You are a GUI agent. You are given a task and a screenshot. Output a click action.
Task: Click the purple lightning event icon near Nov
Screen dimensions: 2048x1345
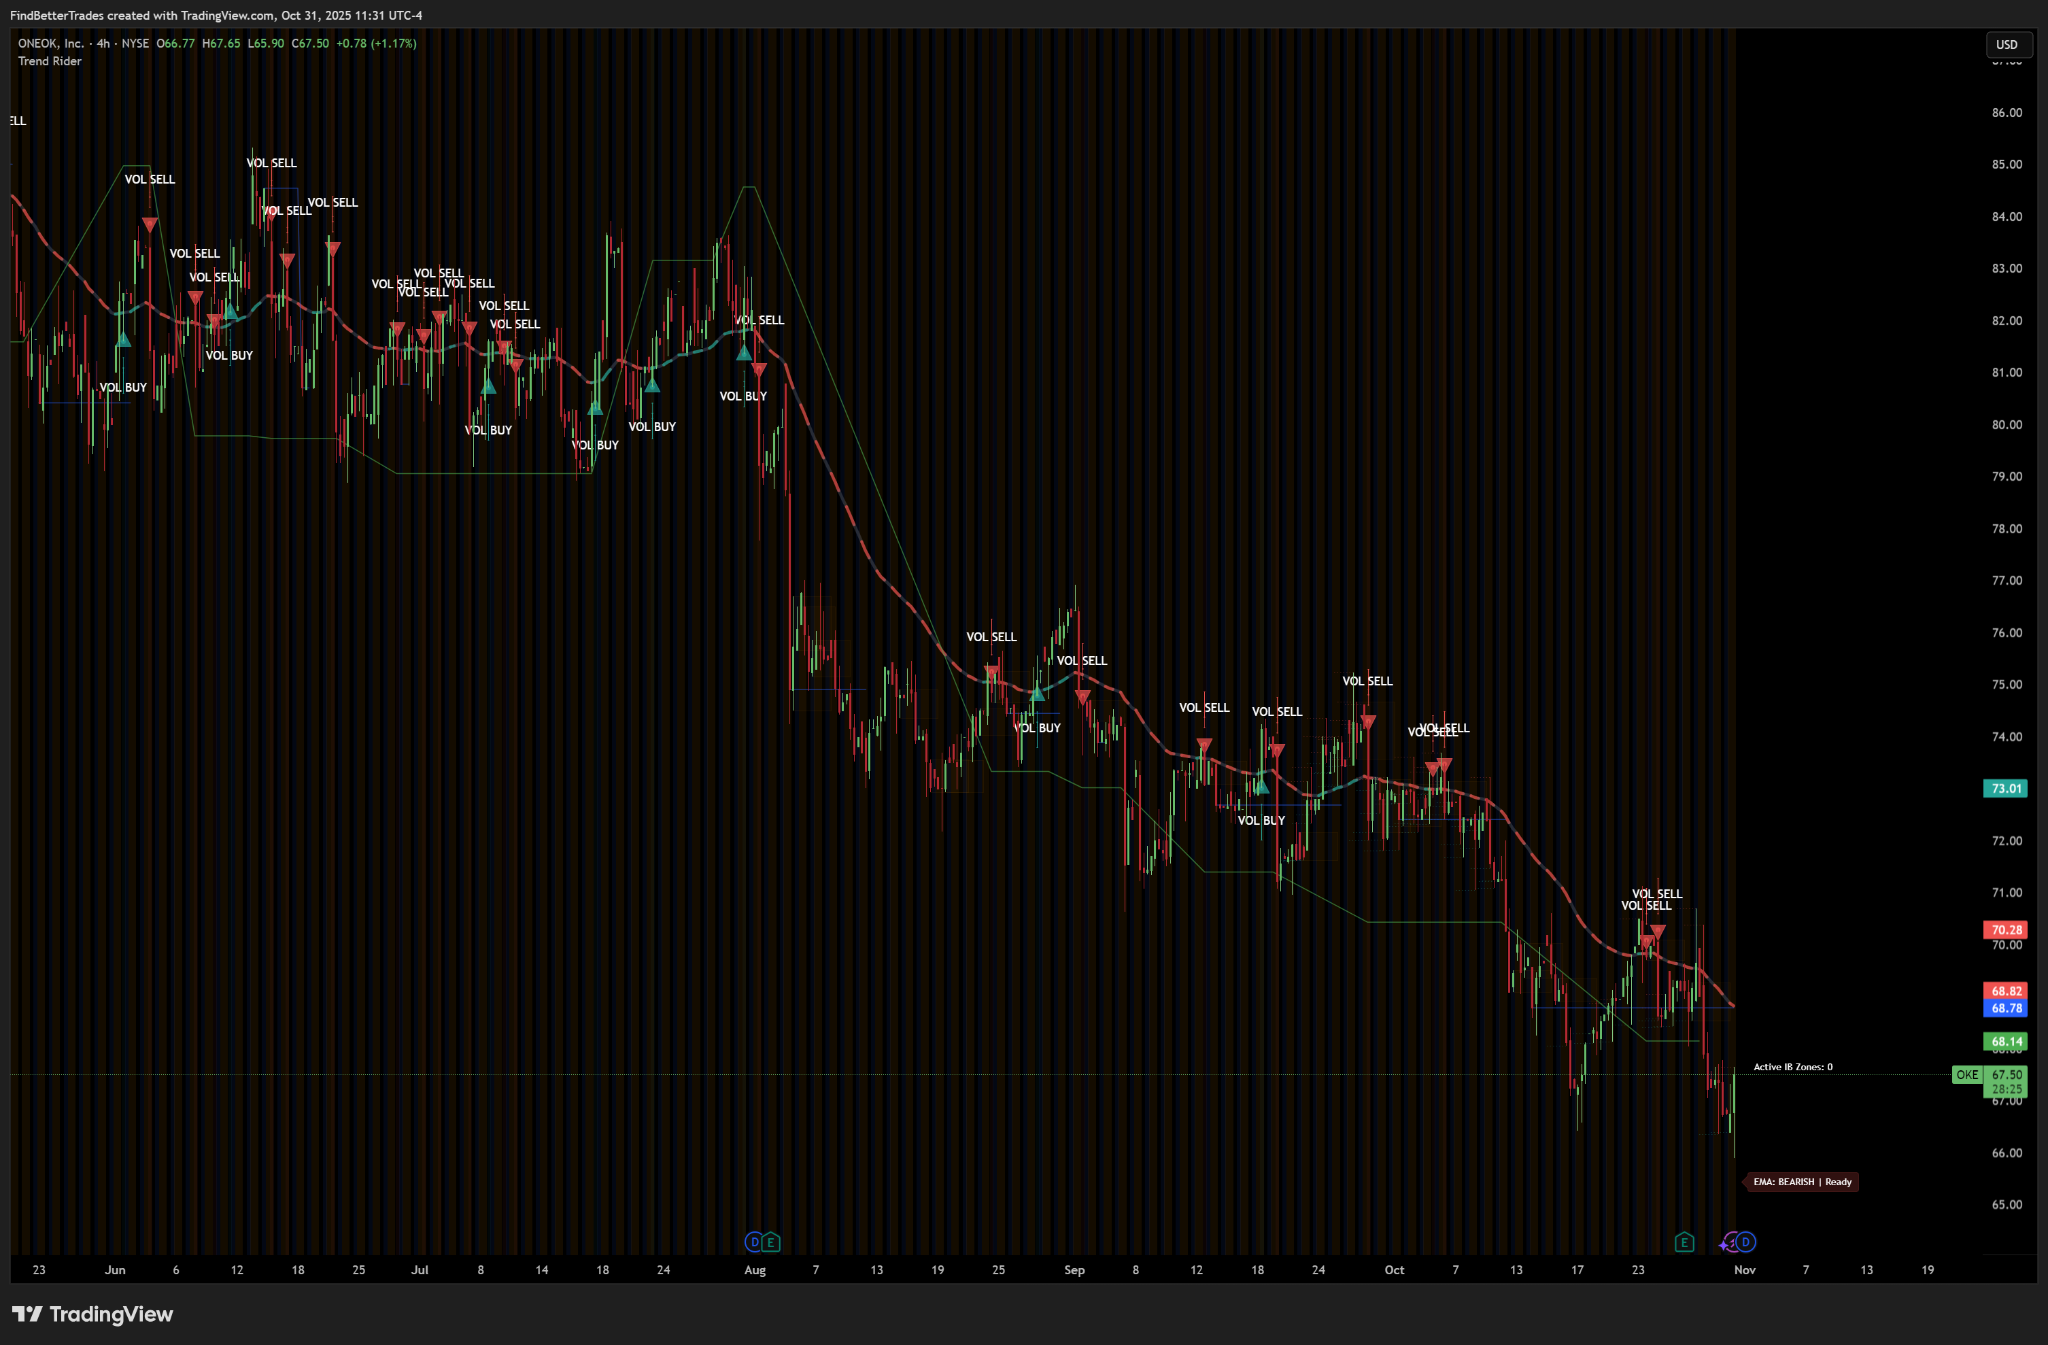point(1729,1243)
